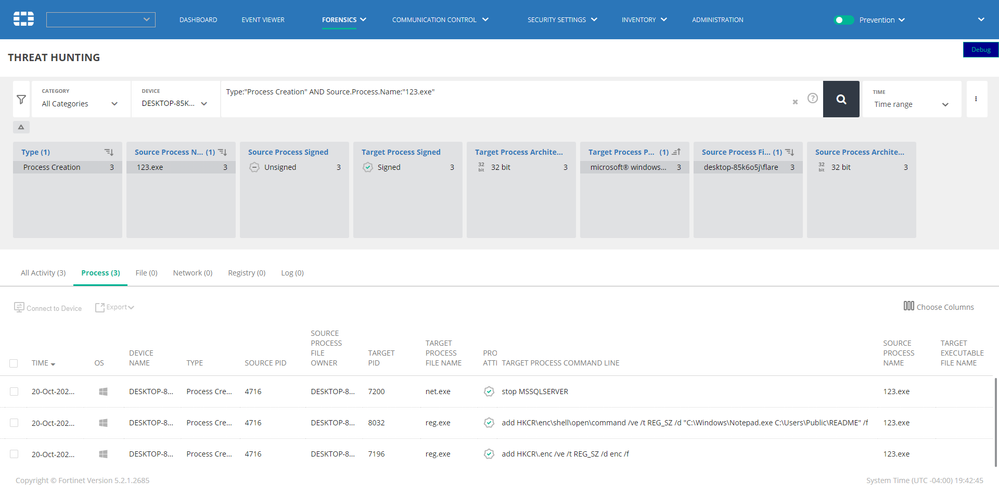Open the query help question mark icon
Image resolution: width=999 pixels, height=488 pixels.
812,99
